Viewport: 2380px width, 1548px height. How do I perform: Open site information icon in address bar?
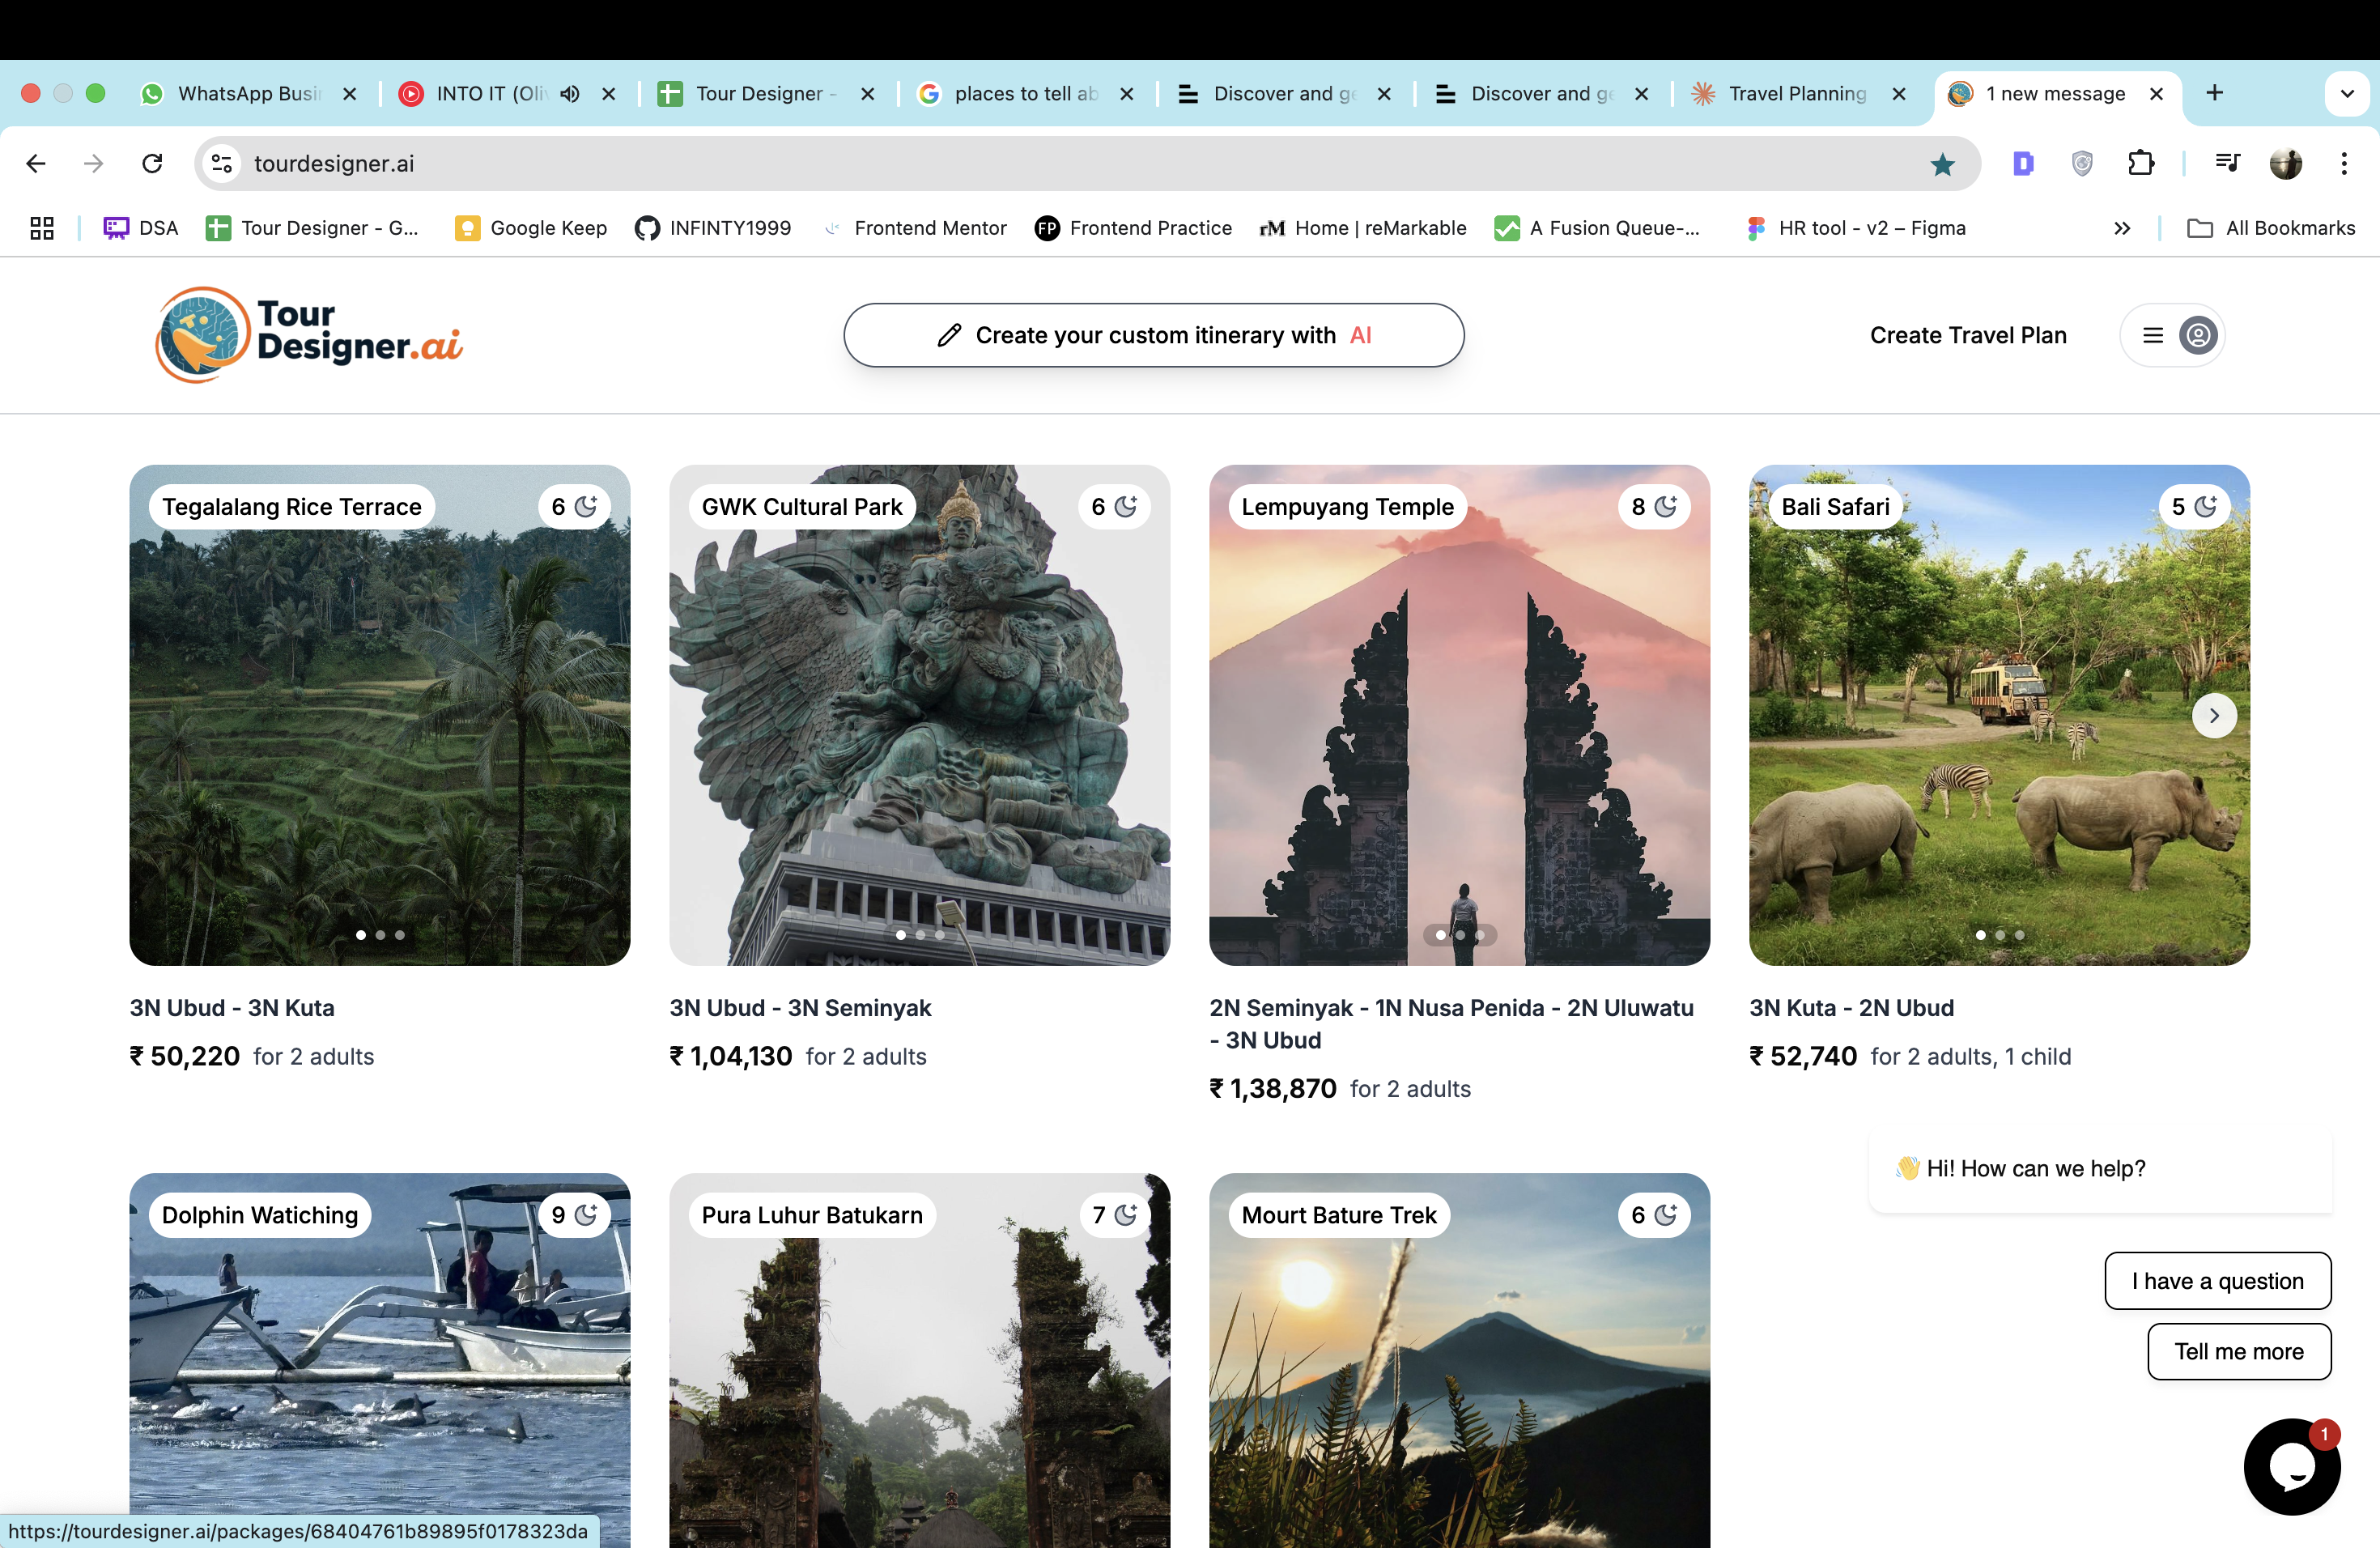[221, 163]
